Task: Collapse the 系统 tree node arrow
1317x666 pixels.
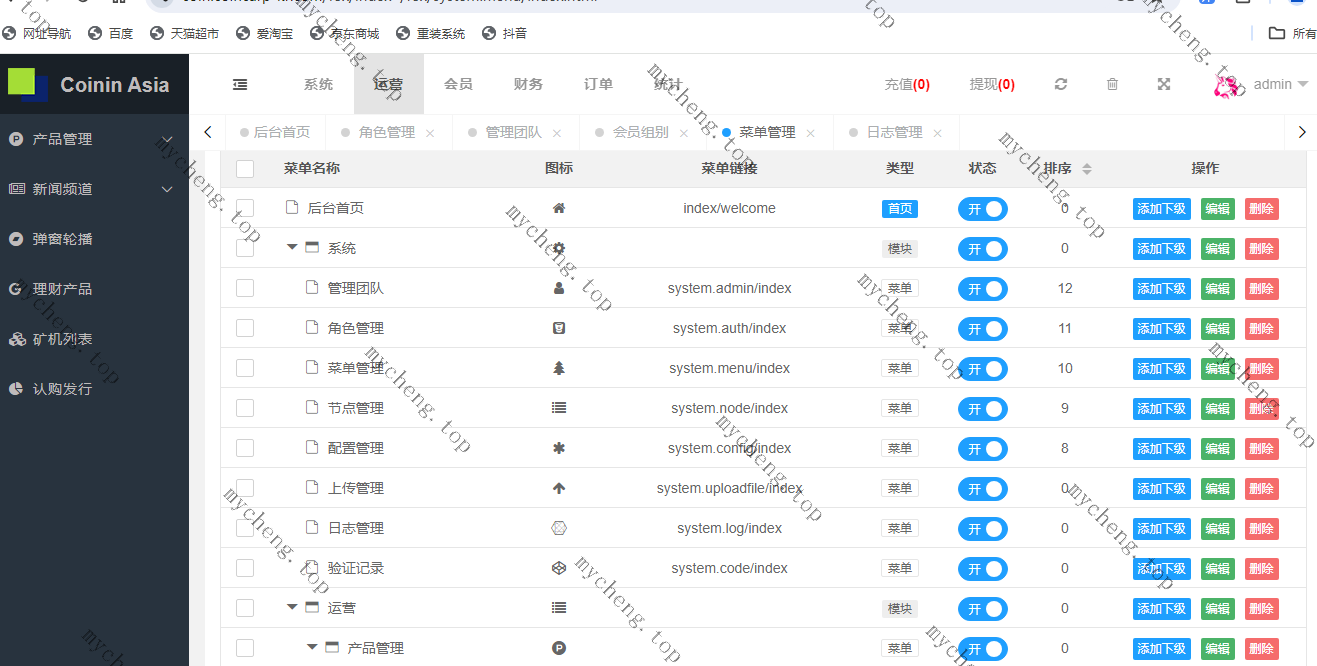Action: point(292,247)
